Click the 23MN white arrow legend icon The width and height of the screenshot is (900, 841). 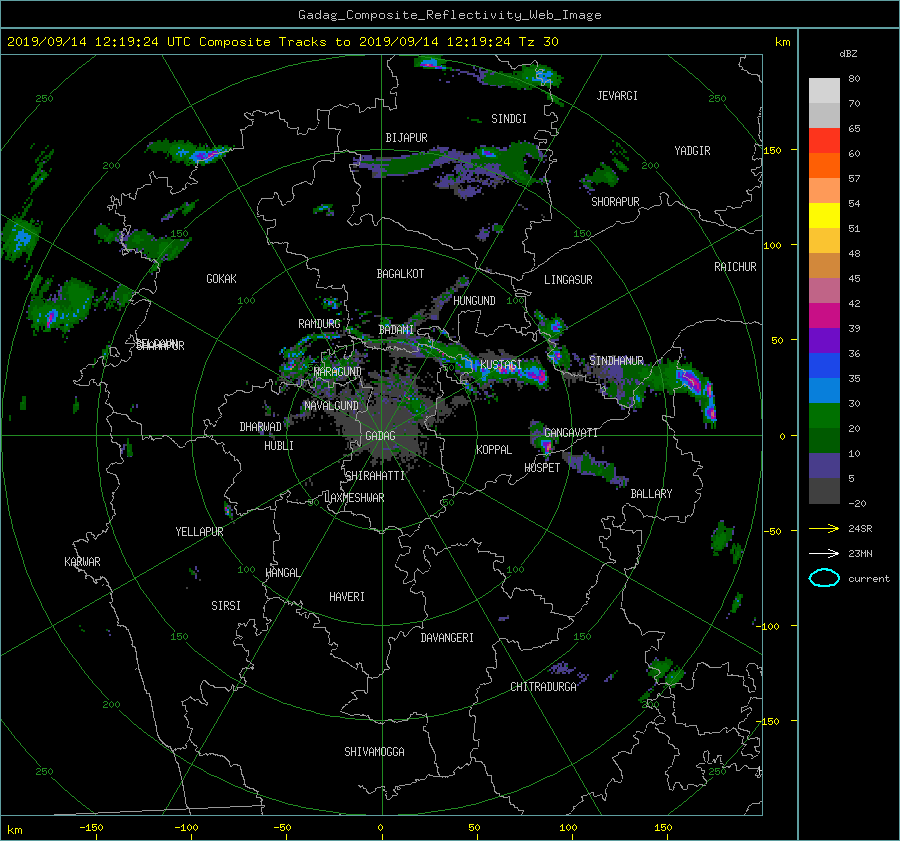tap(824, 553)
